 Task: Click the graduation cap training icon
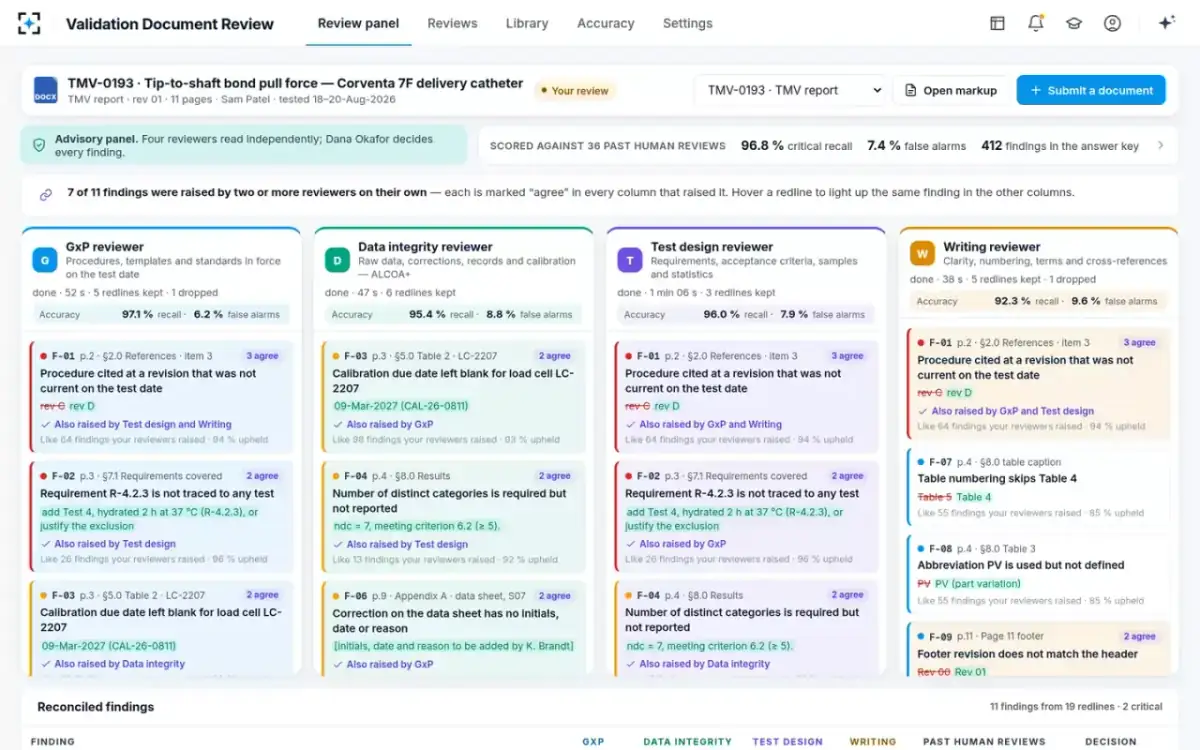coord(1074,23)
